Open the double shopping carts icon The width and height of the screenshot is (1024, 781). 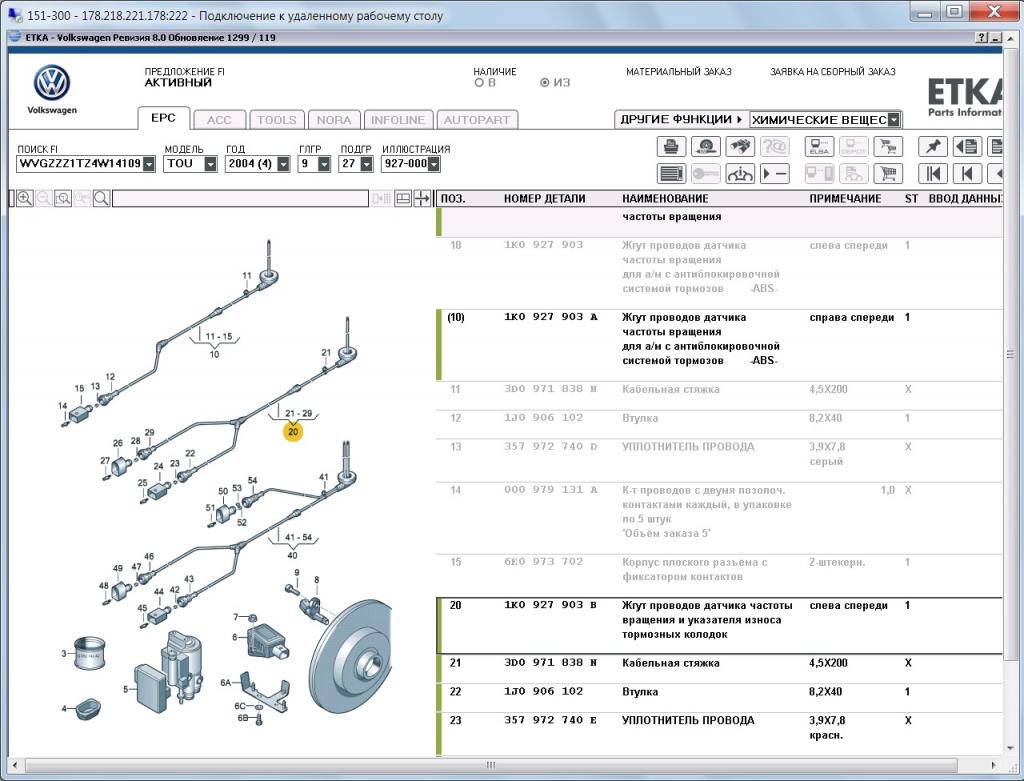(x=888, y=146)
